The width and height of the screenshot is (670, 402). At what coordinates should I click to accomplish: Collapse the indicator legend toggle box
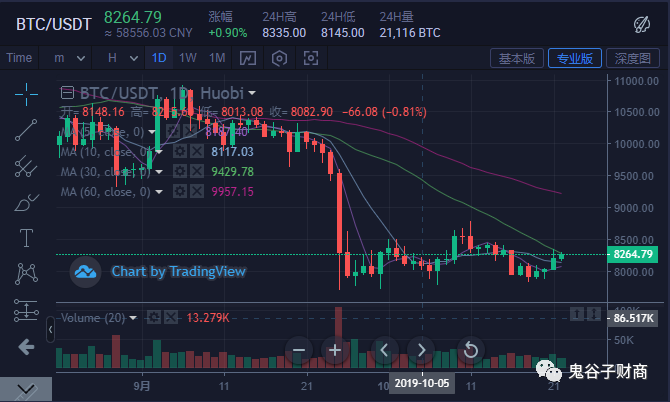[x=67, y=92]
